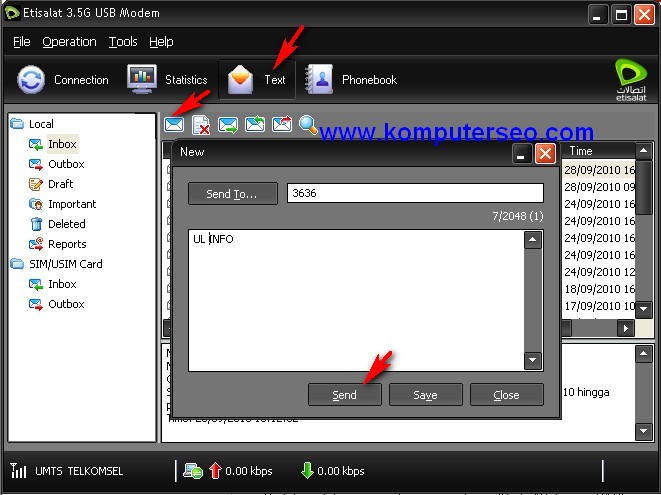Viewport: 661px width, 495px height.
Task: Select message row dated 18/09/2010 16
Action: point(599,289)
